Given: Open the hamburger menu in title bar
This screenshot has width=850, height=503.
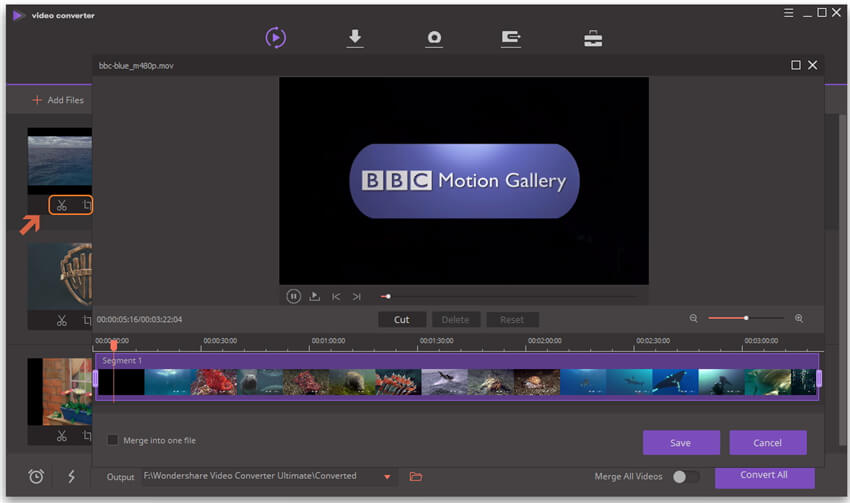Looking at the screenshot, I should point(789,12).
